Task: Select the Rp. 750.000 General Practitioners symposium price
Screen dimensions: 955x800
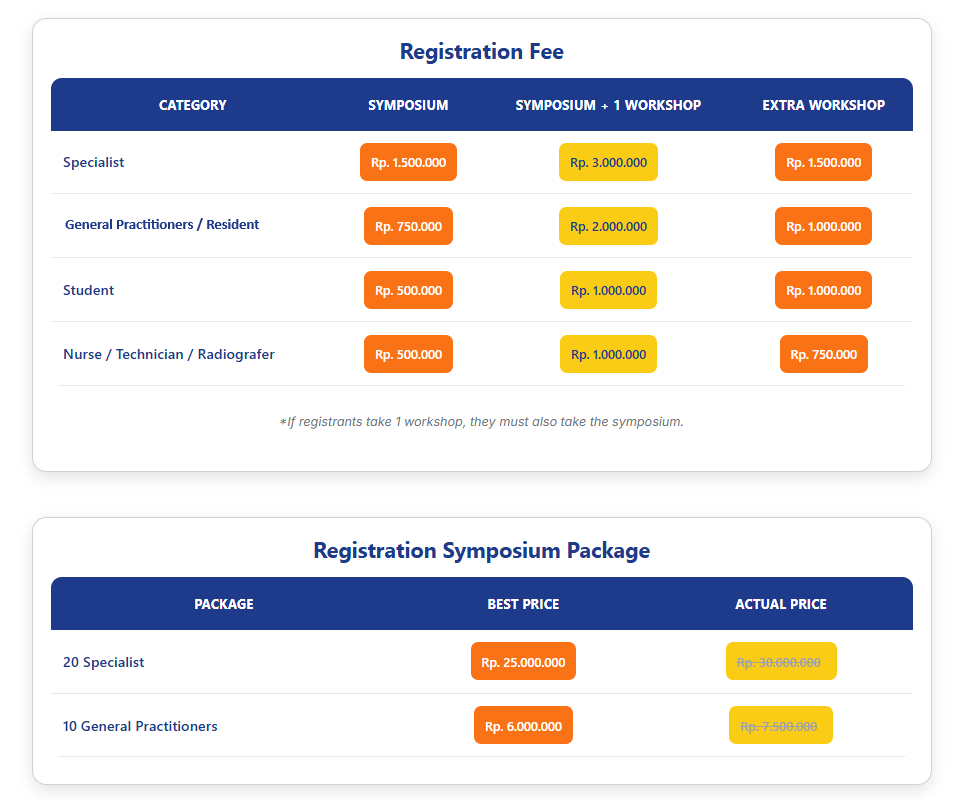Action: pyautogui.click(x=408, y=226)
